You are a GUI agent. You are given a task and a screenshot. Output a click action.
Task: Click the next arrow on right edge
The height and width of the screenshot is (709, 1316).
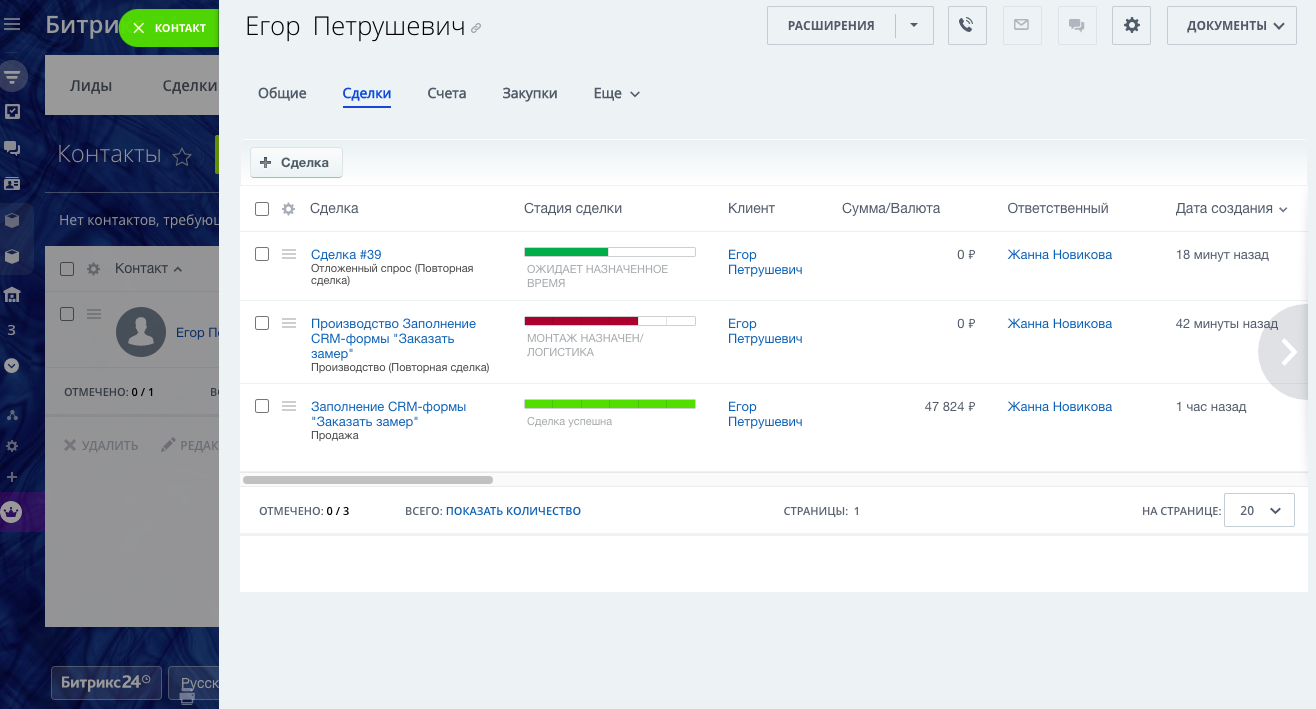click(x=1289, y=351)
